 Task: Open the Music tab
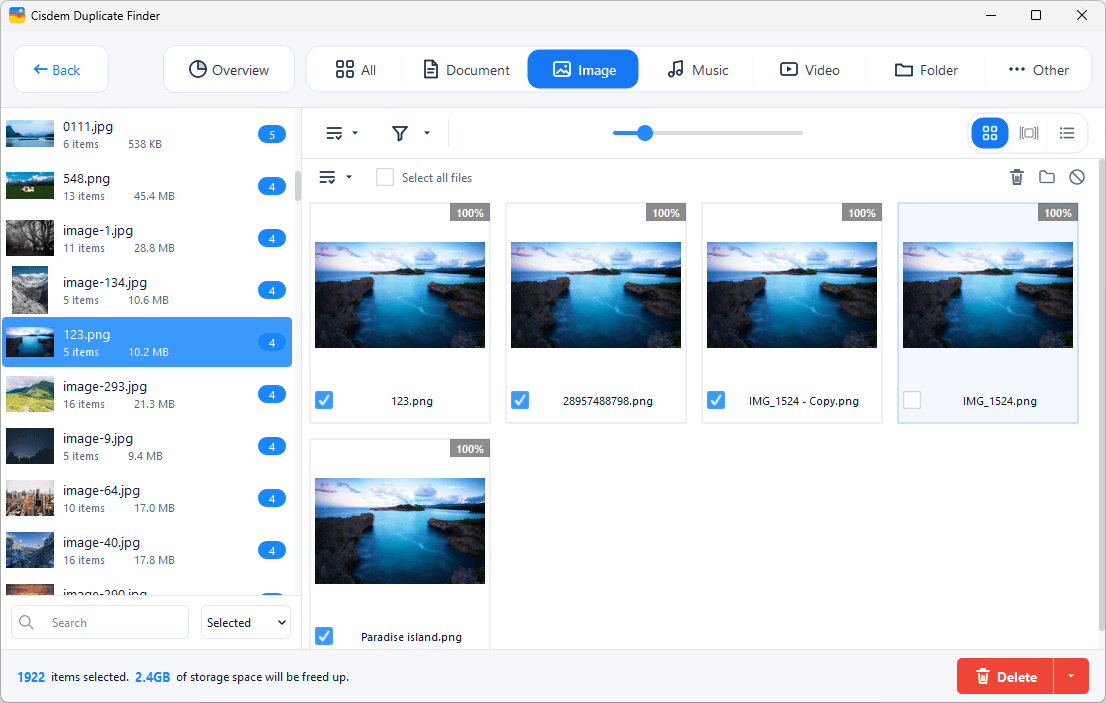pos(697,69)
